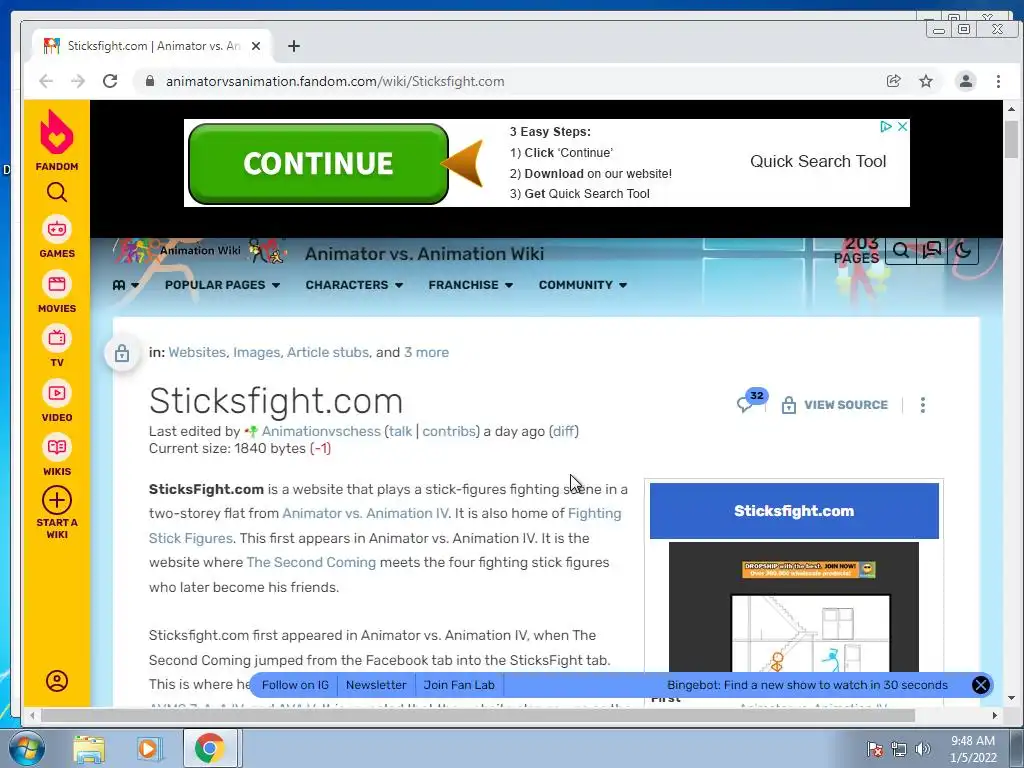Expand the Popular Pages dropdown
Viewport: 1024px width, 768px height.
click(223, 285)
